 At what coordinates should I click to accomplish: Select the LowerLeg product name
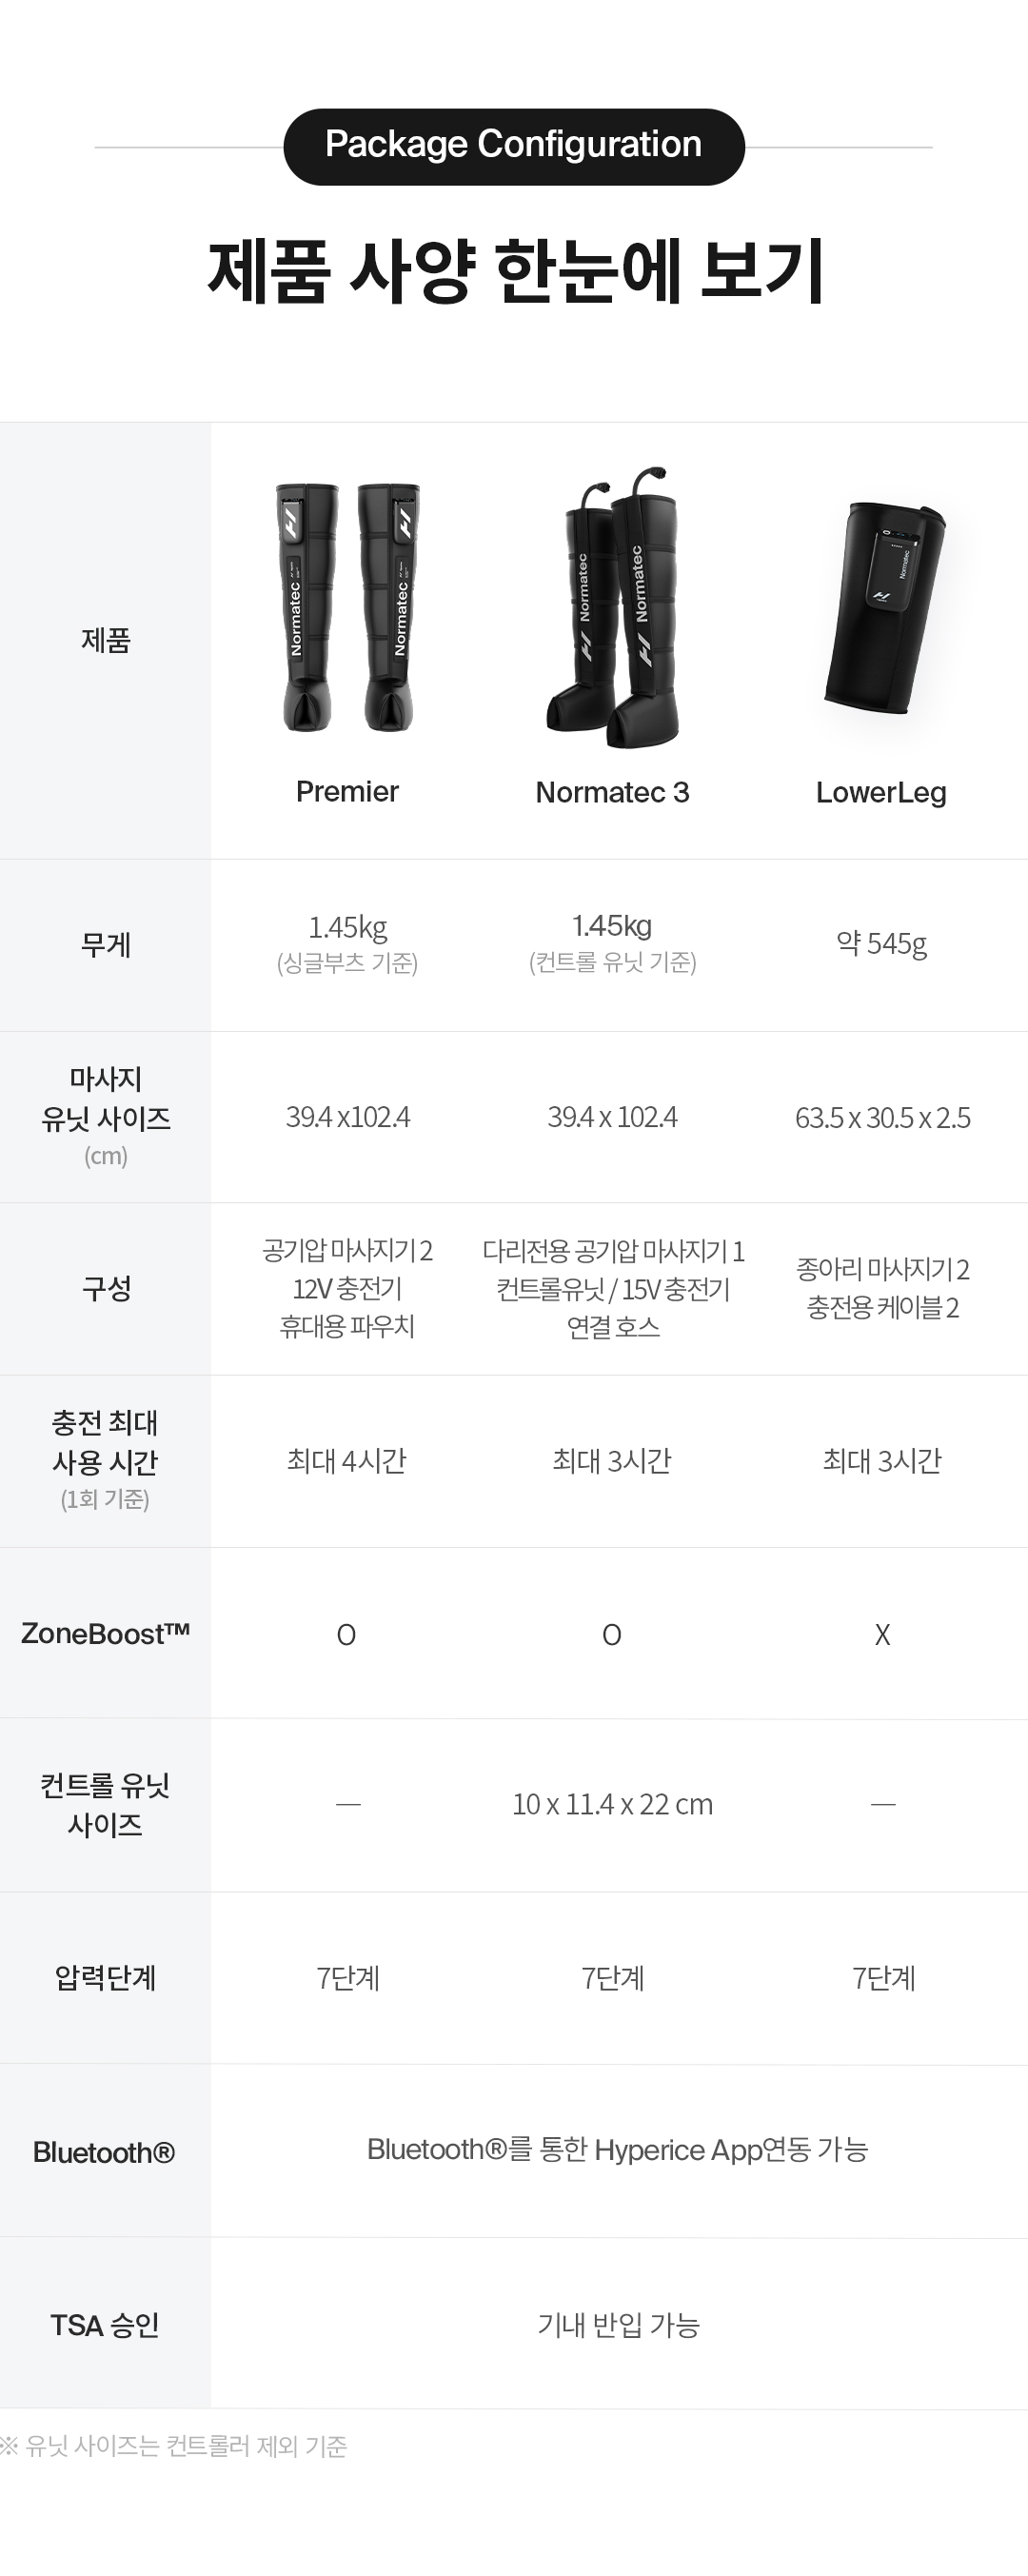click(881, 793)
